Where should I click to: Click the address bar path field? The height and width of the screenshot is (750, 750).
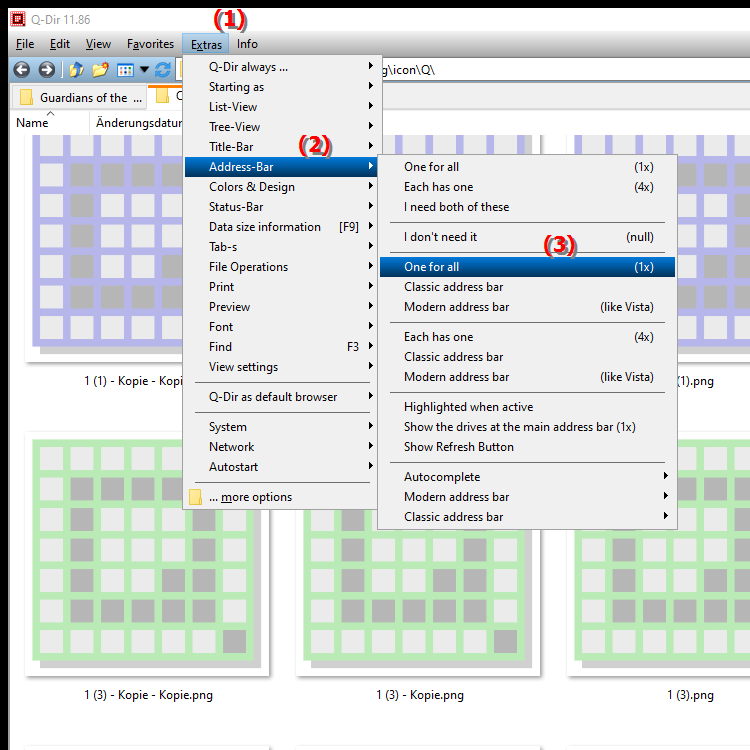[x=564, y=70]
